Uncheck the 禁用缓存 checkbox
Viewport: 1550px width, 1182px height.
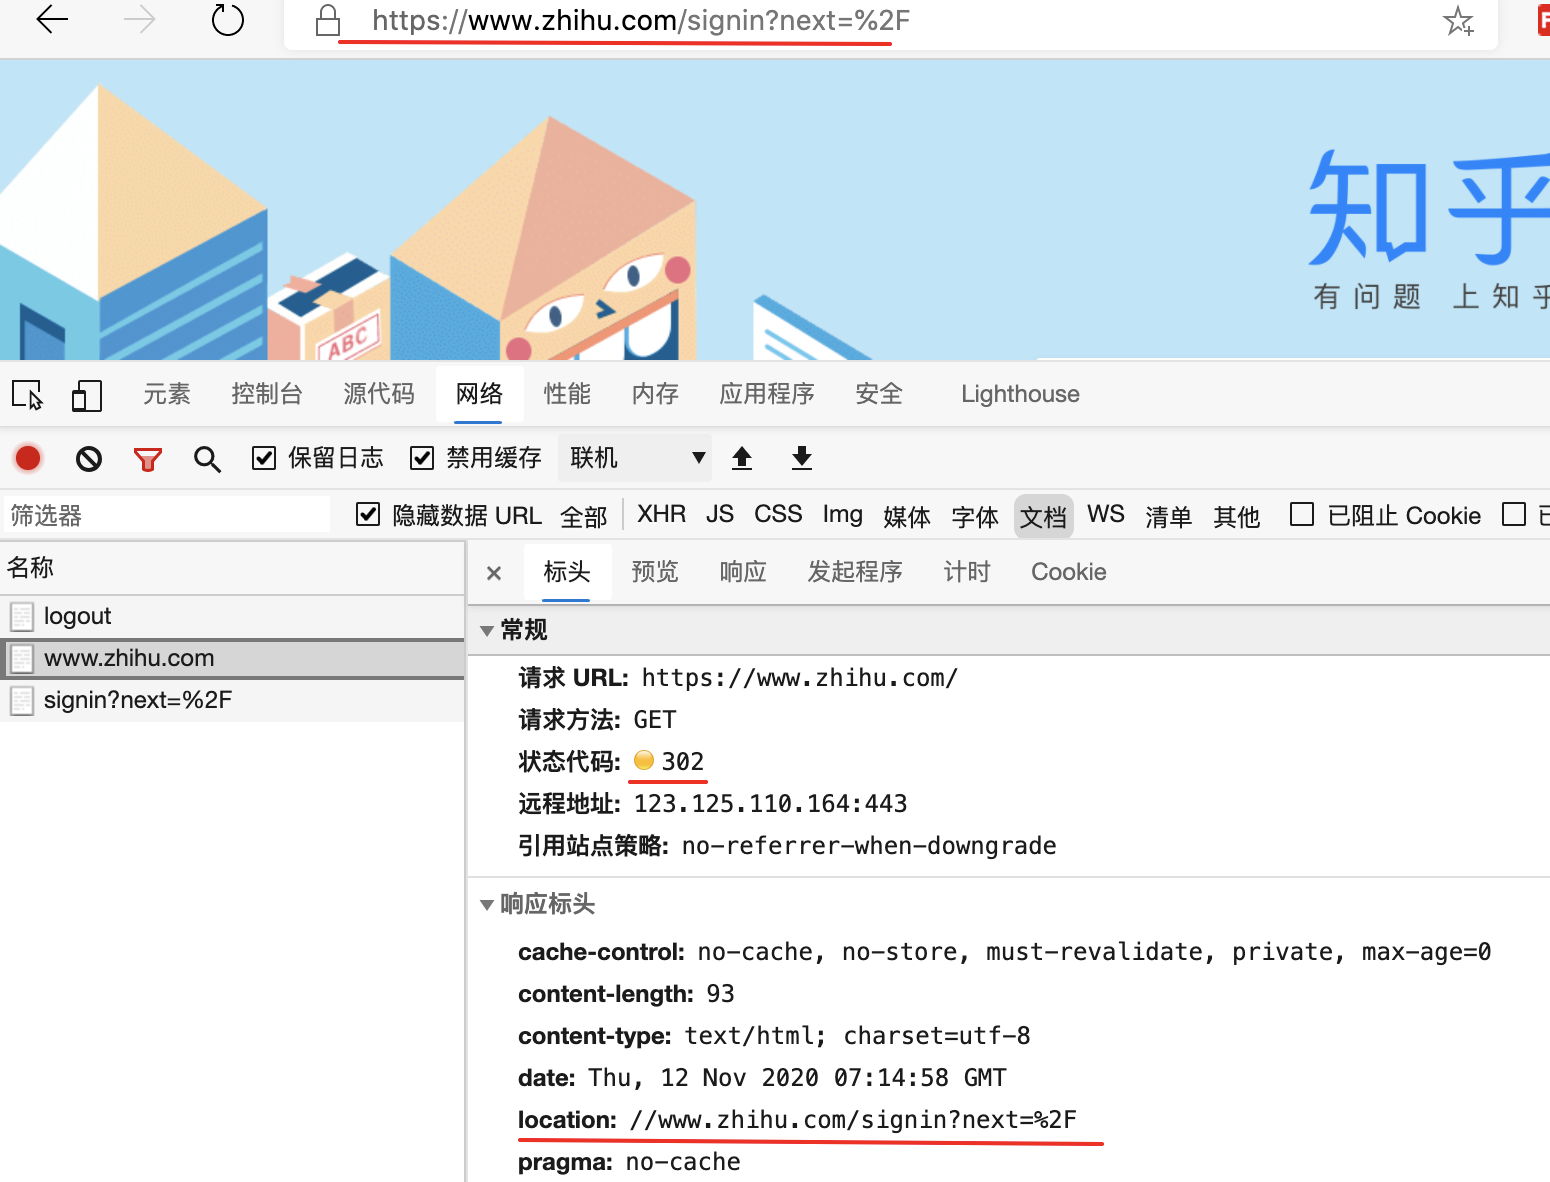[422, 458]
